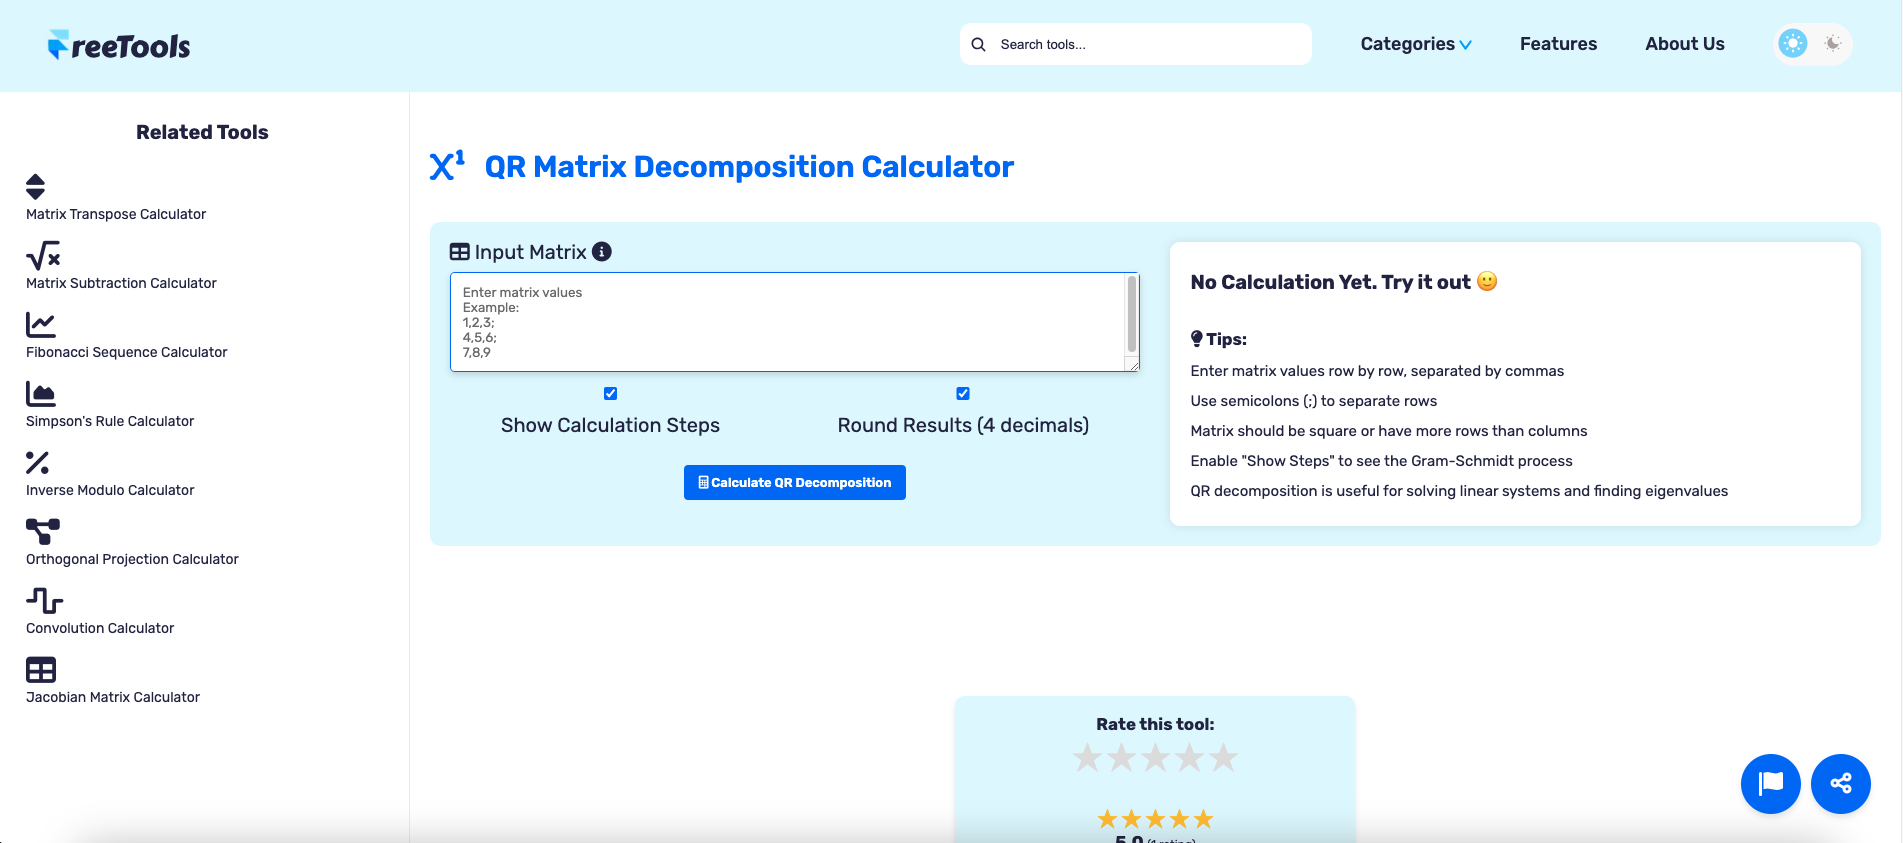Click the Input Matrix info icon

pos(601,252)
